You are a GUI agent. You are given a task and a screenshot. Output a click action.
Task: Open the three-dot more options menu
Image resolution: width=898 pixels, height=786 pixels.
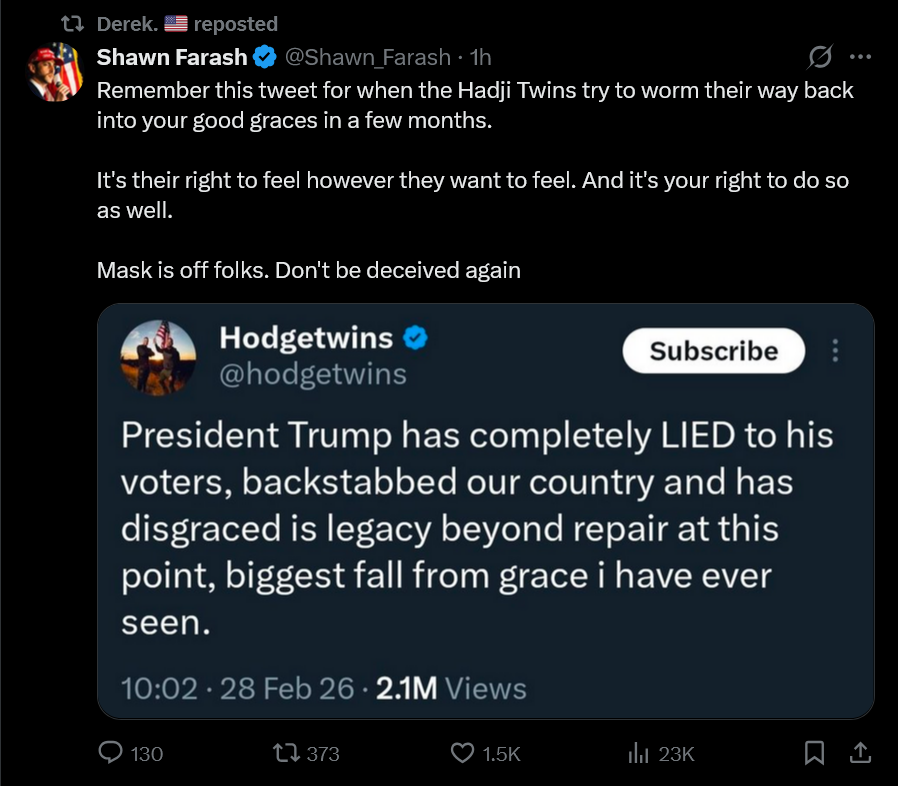tap(860, 57)
